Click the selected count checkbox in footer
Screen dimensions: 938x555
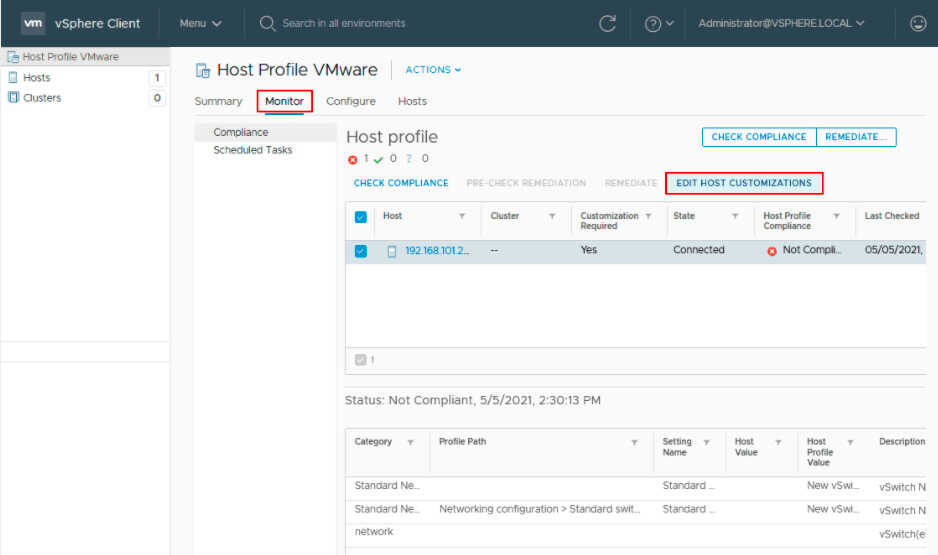(x=360, y=359)
